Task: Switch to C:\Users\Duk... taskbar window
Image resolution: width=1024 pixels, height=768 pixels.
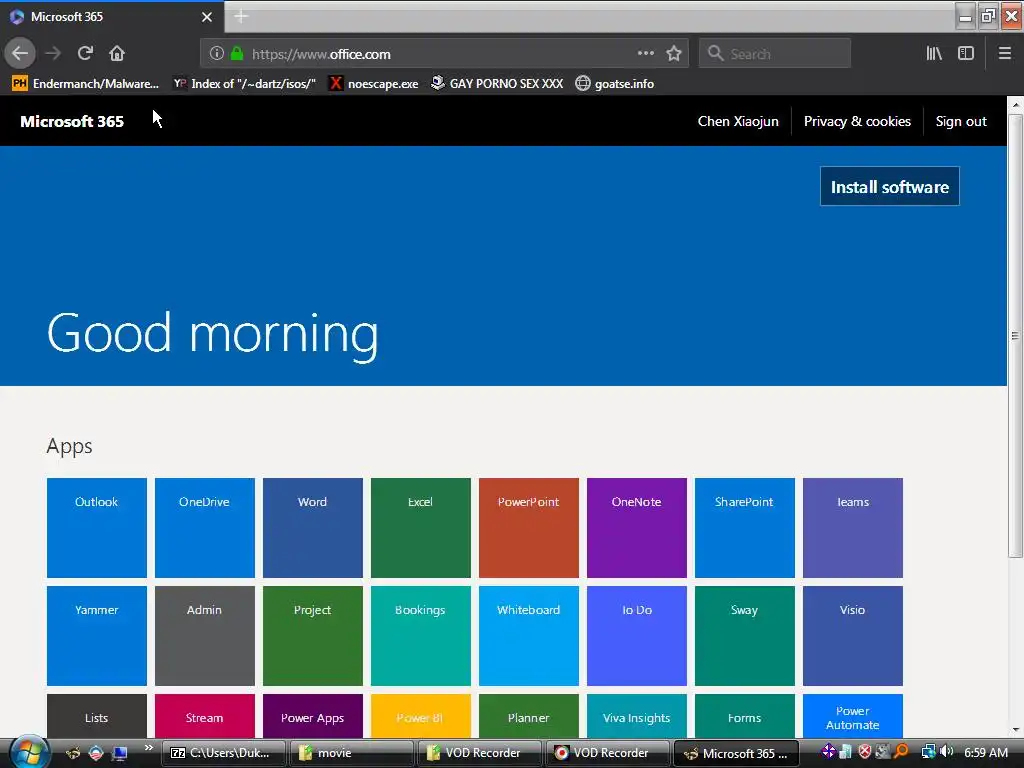Action: pos(223,753)
